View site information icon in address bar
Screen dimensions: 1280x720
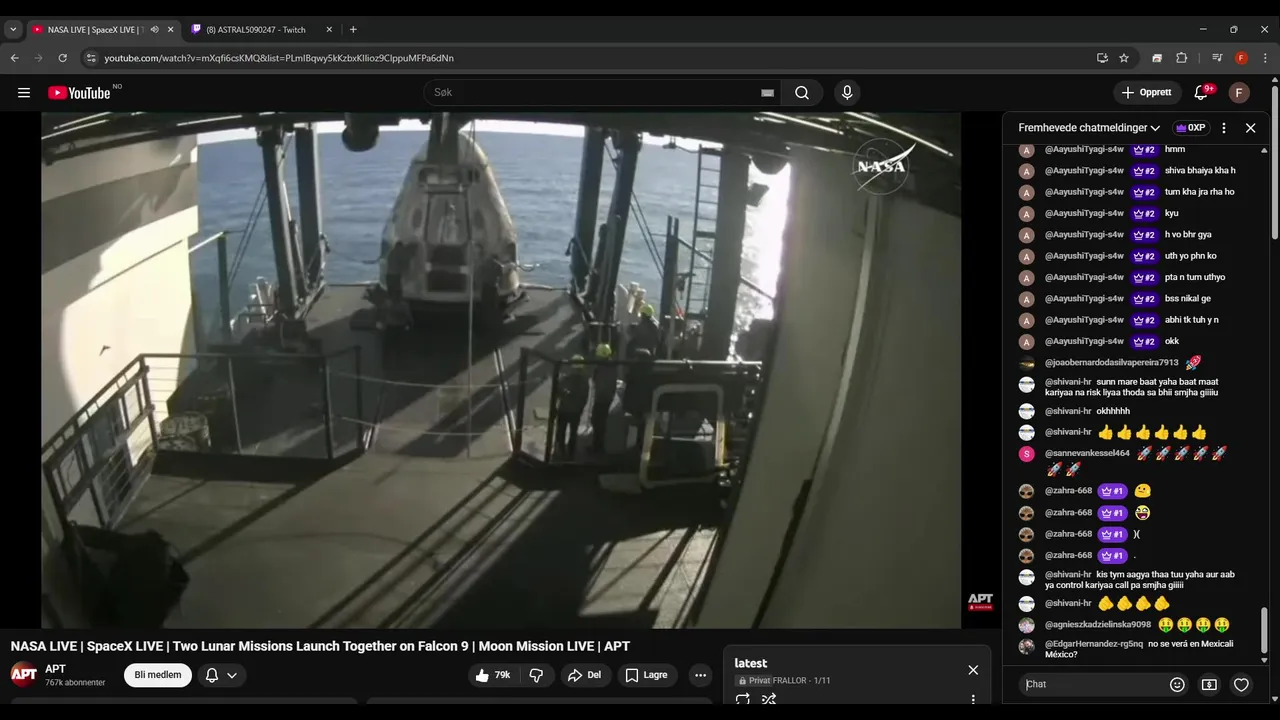coord(91,58)
